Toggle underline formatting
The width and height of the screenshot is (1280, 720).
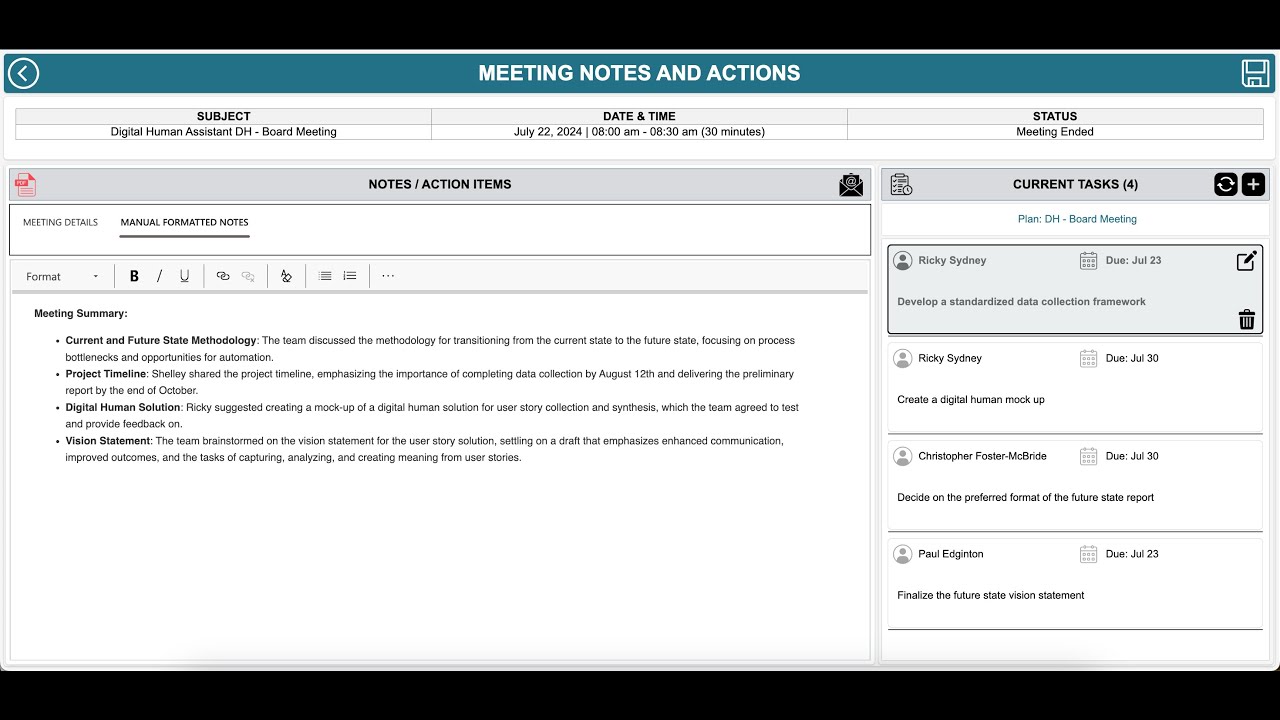click(184, 276)
